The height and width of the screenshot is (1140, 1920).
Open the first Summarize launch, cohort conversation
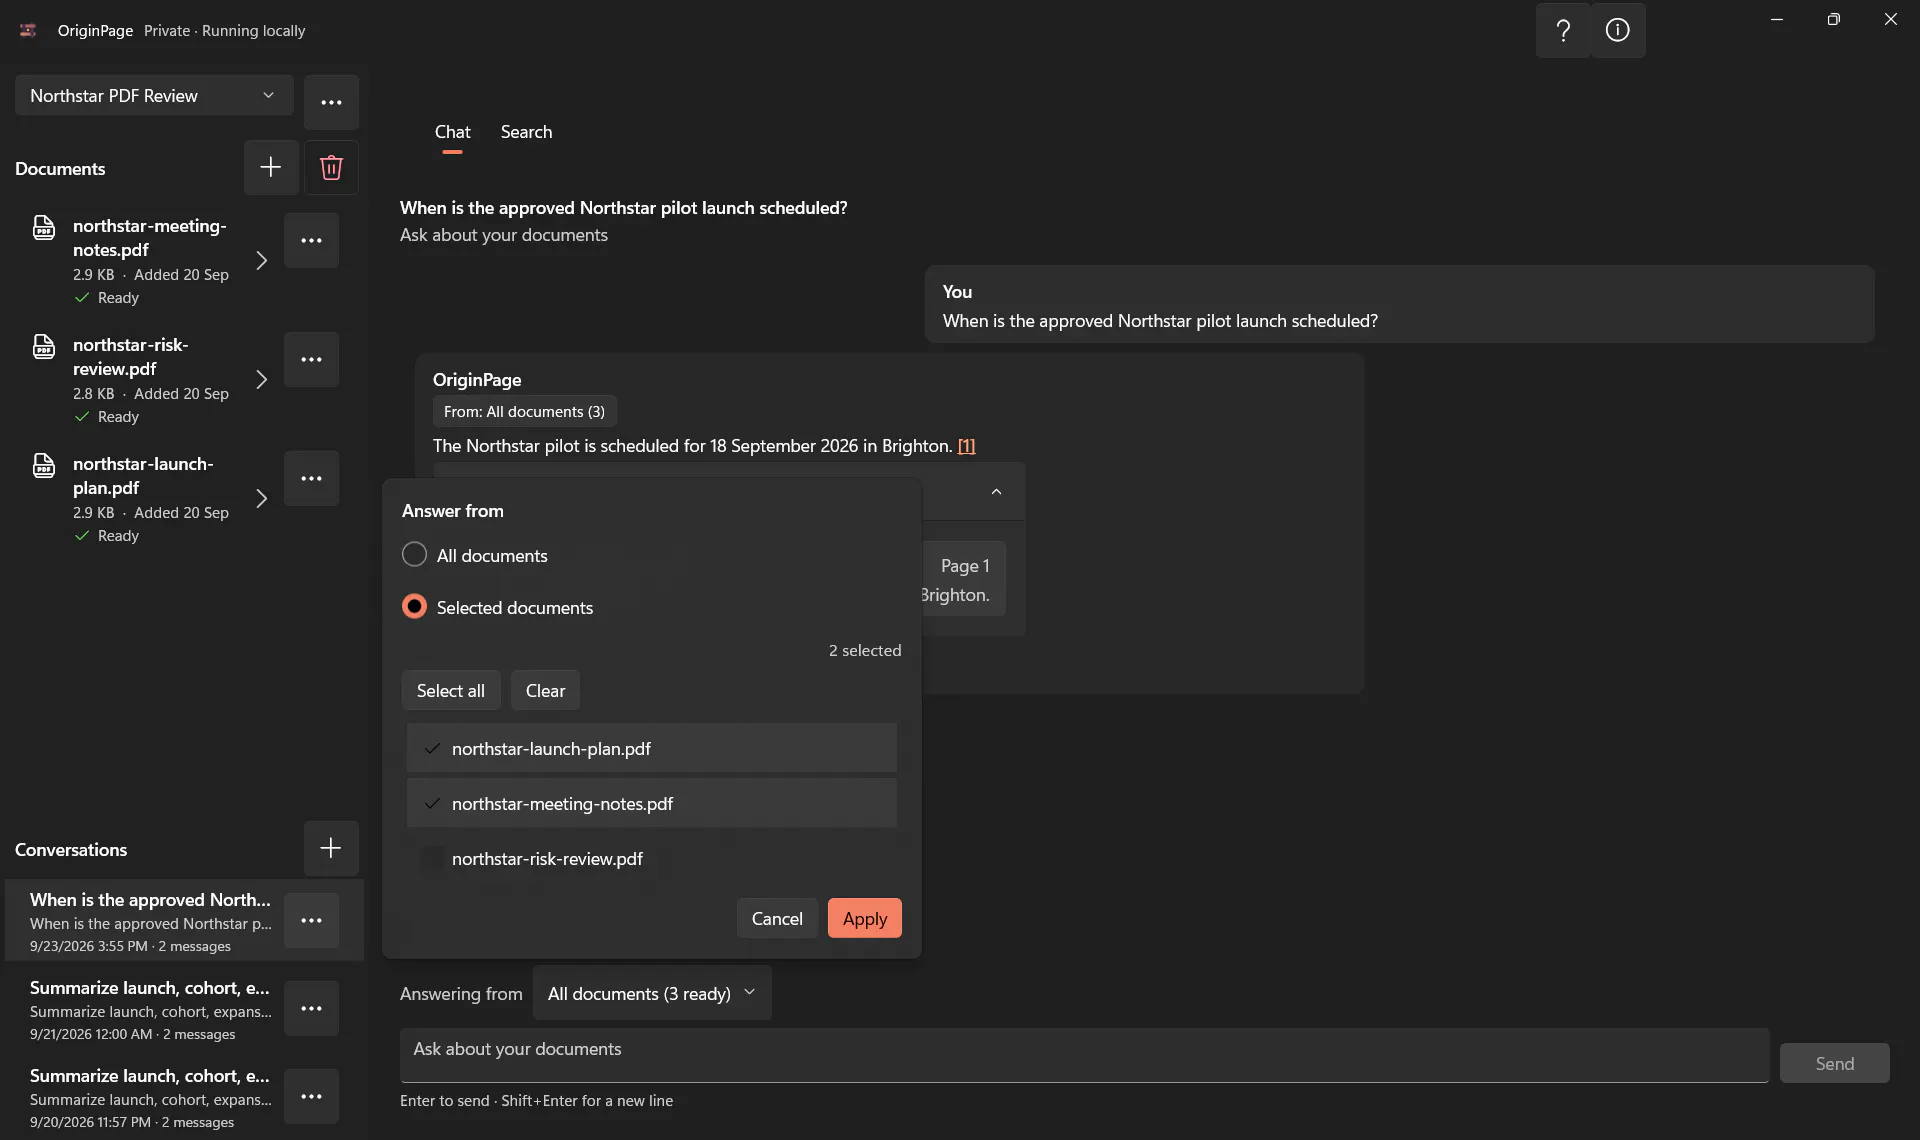click(150, 1008)
